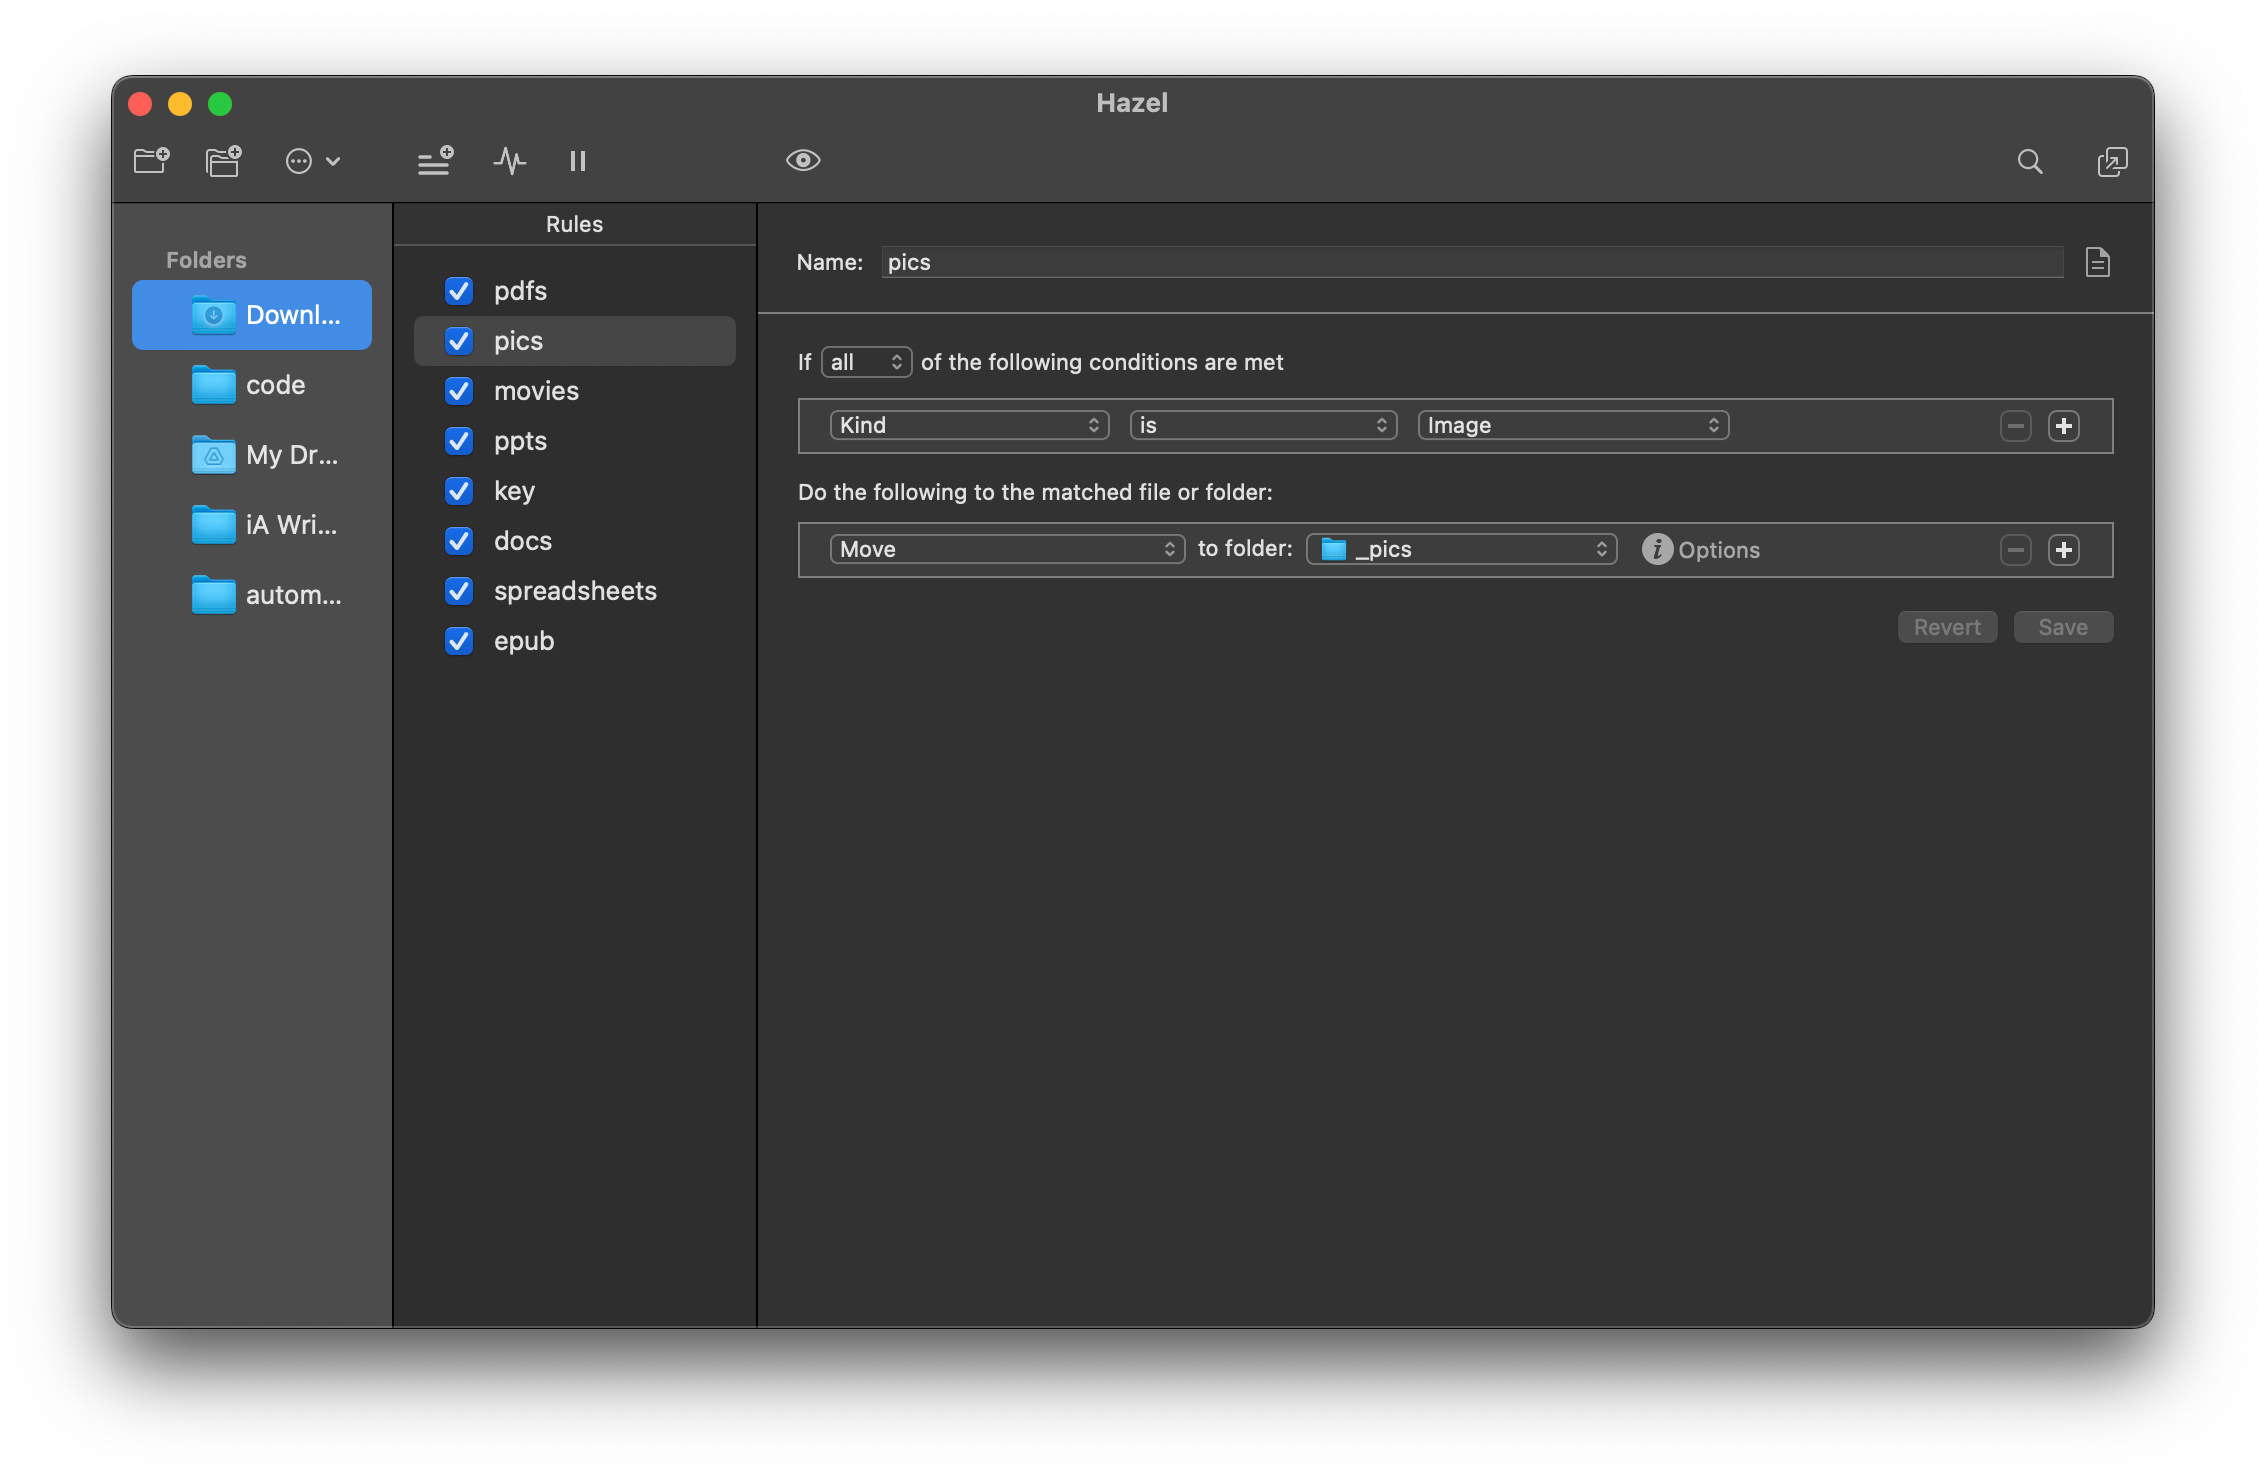Click the add folder toolbar icon
The width and height of the screenshot is (2266, 1476).
[152, 160]
